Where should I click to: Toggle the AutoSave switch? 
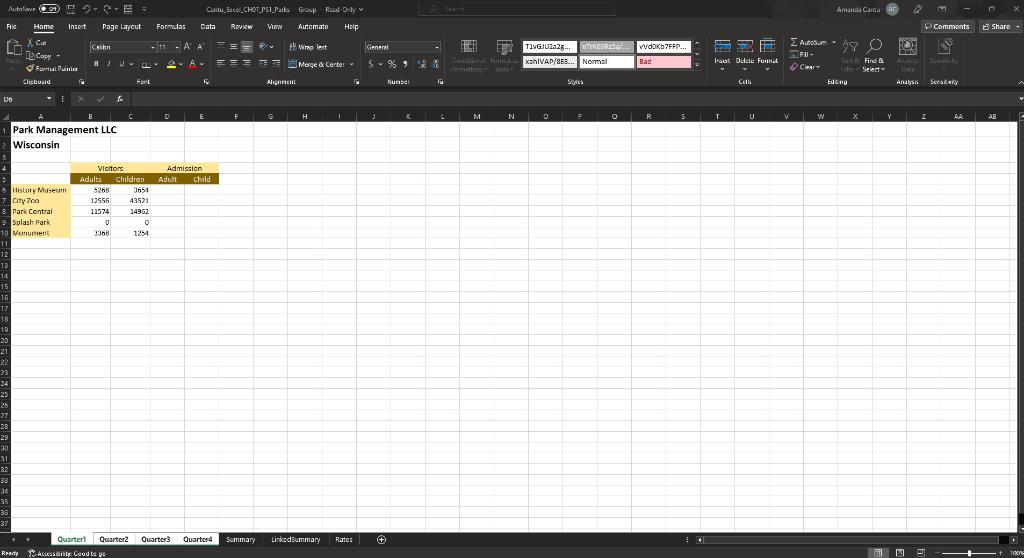click(49, 9)
